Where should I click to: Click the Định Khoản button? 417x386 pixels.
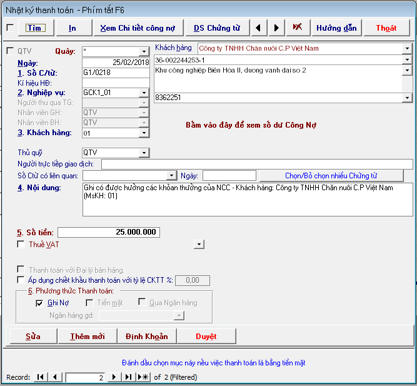point(147,336)
